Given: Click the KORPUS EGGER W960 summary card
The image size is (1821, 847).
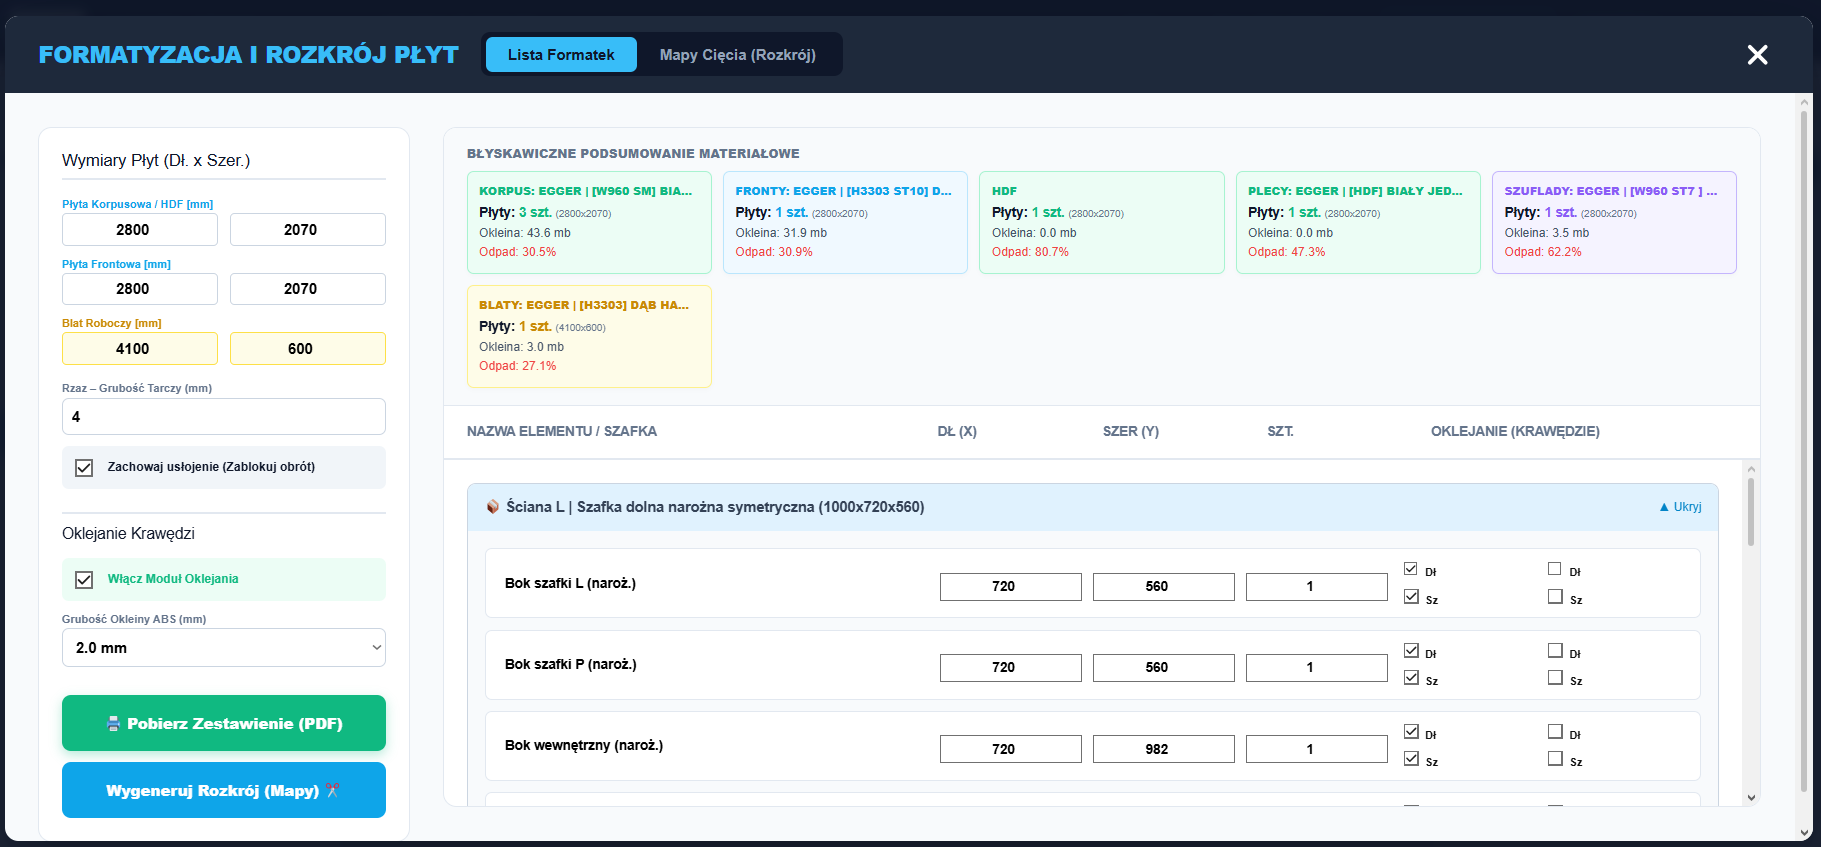Looking at the screenshot, I should coord(589,222).
